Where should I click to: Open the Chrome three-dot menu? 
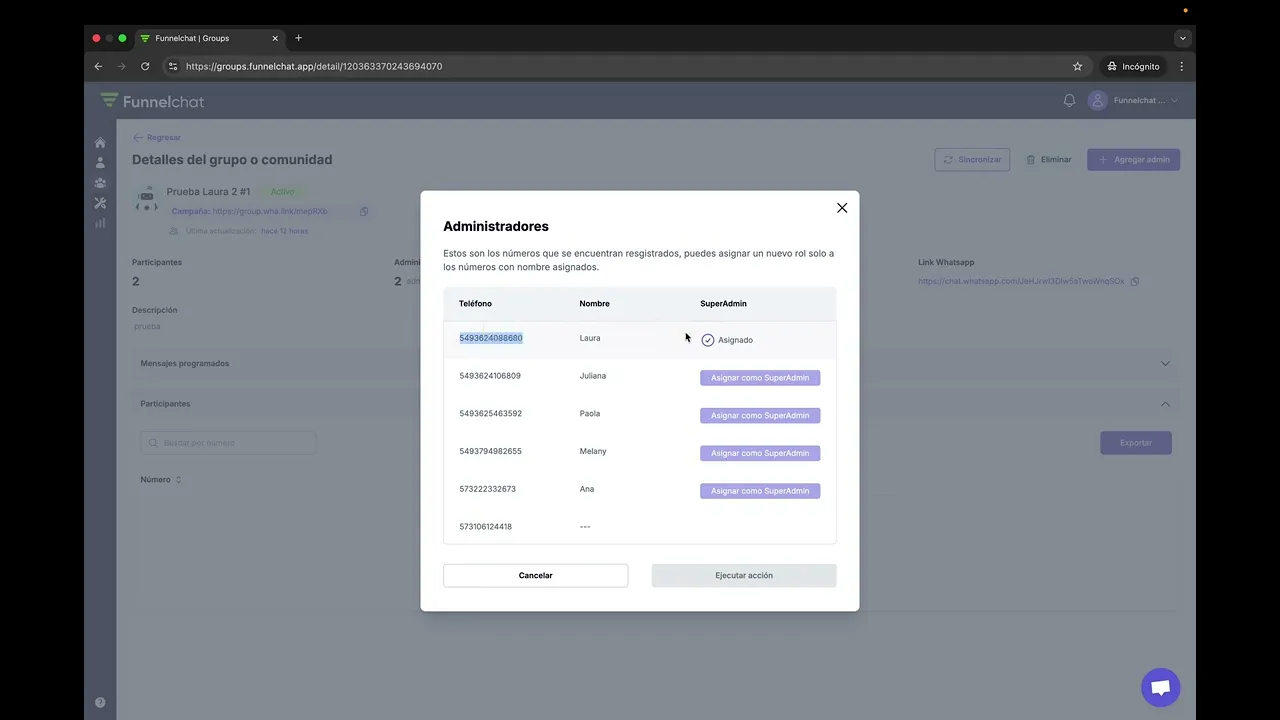1181,67
